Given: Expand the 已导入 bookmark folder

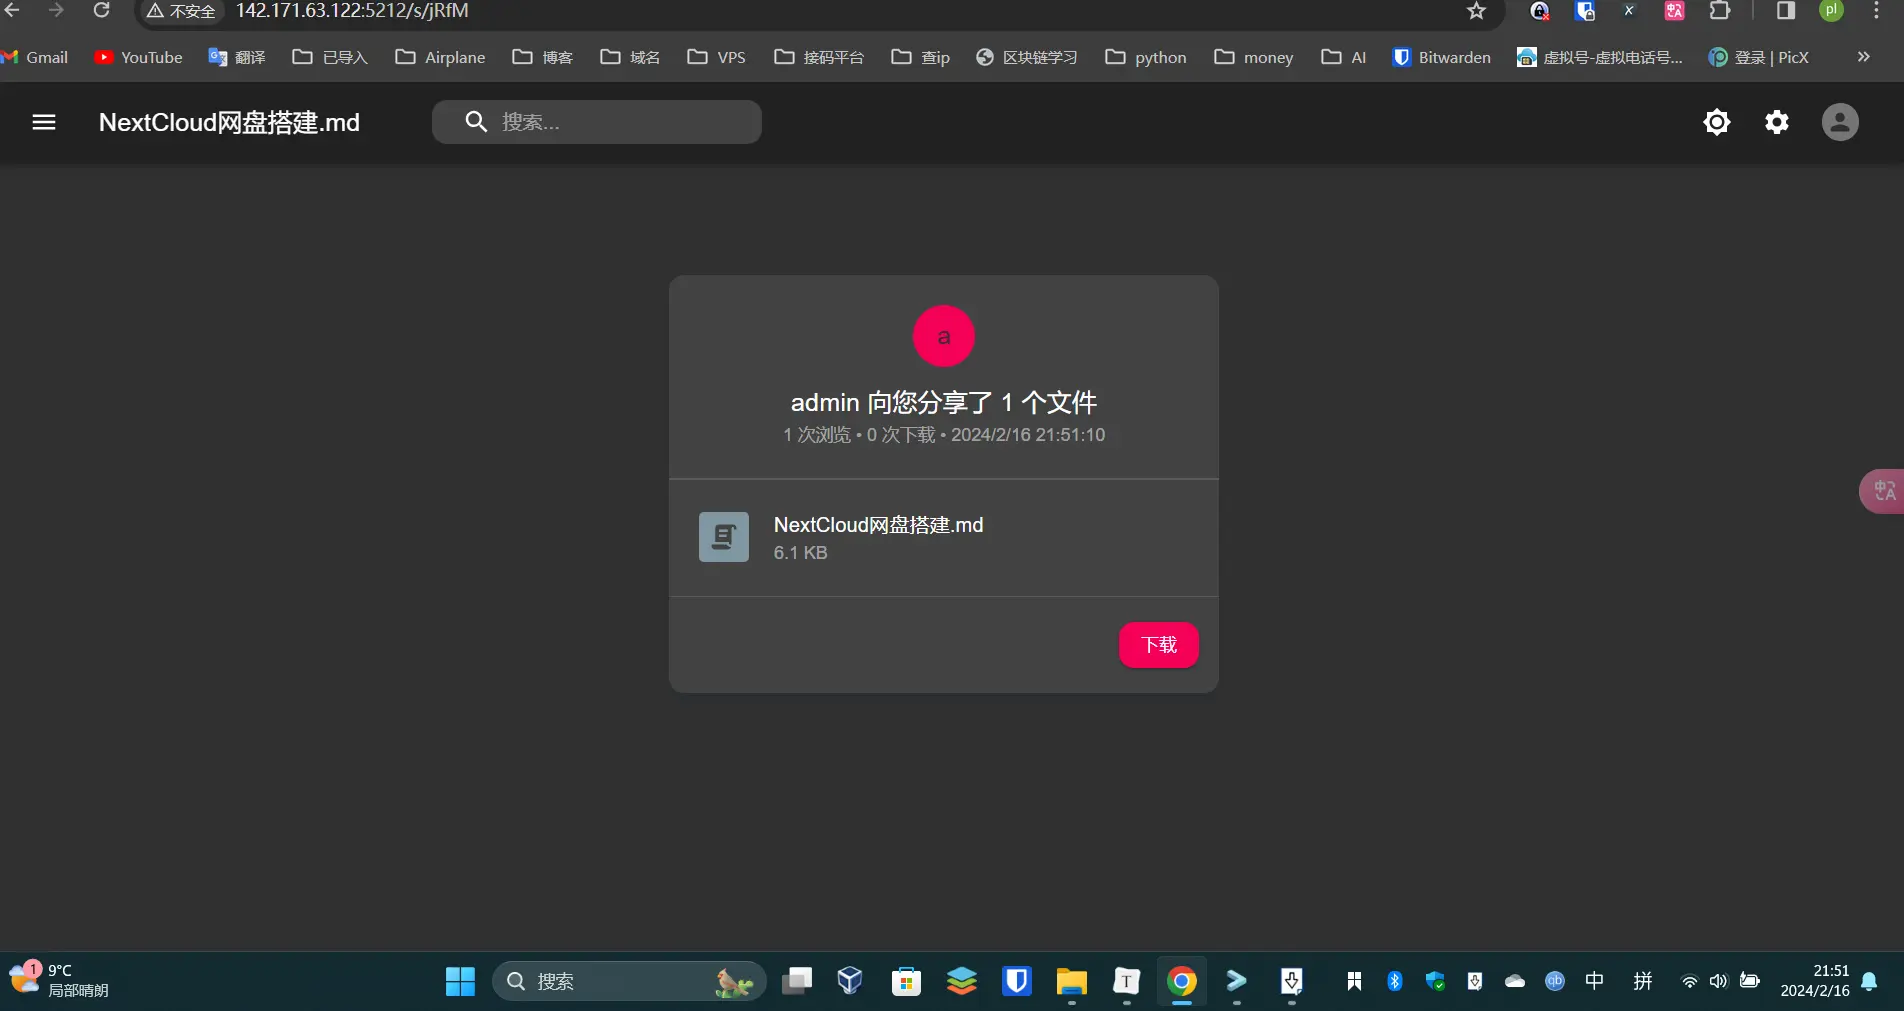Looking at the screenshot, I should 330,57.
